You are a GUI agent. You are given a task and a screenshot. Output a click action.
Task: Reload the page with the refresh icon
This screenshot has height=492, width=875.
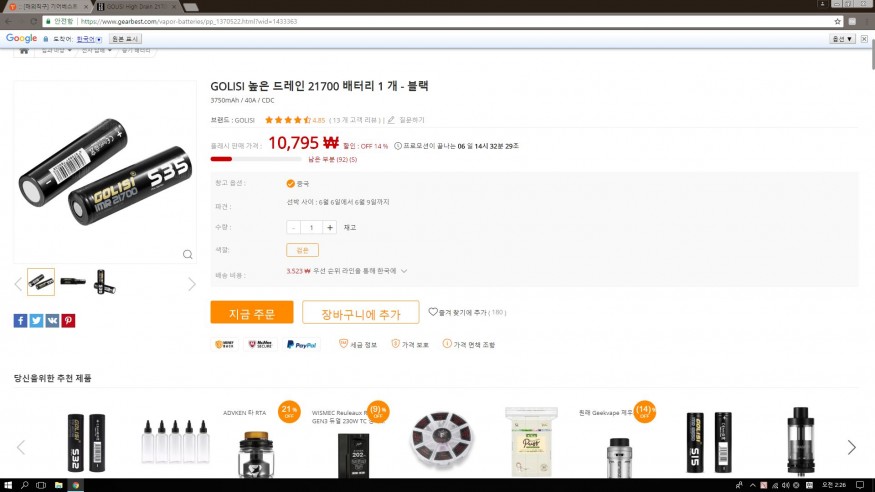(33, 21)
